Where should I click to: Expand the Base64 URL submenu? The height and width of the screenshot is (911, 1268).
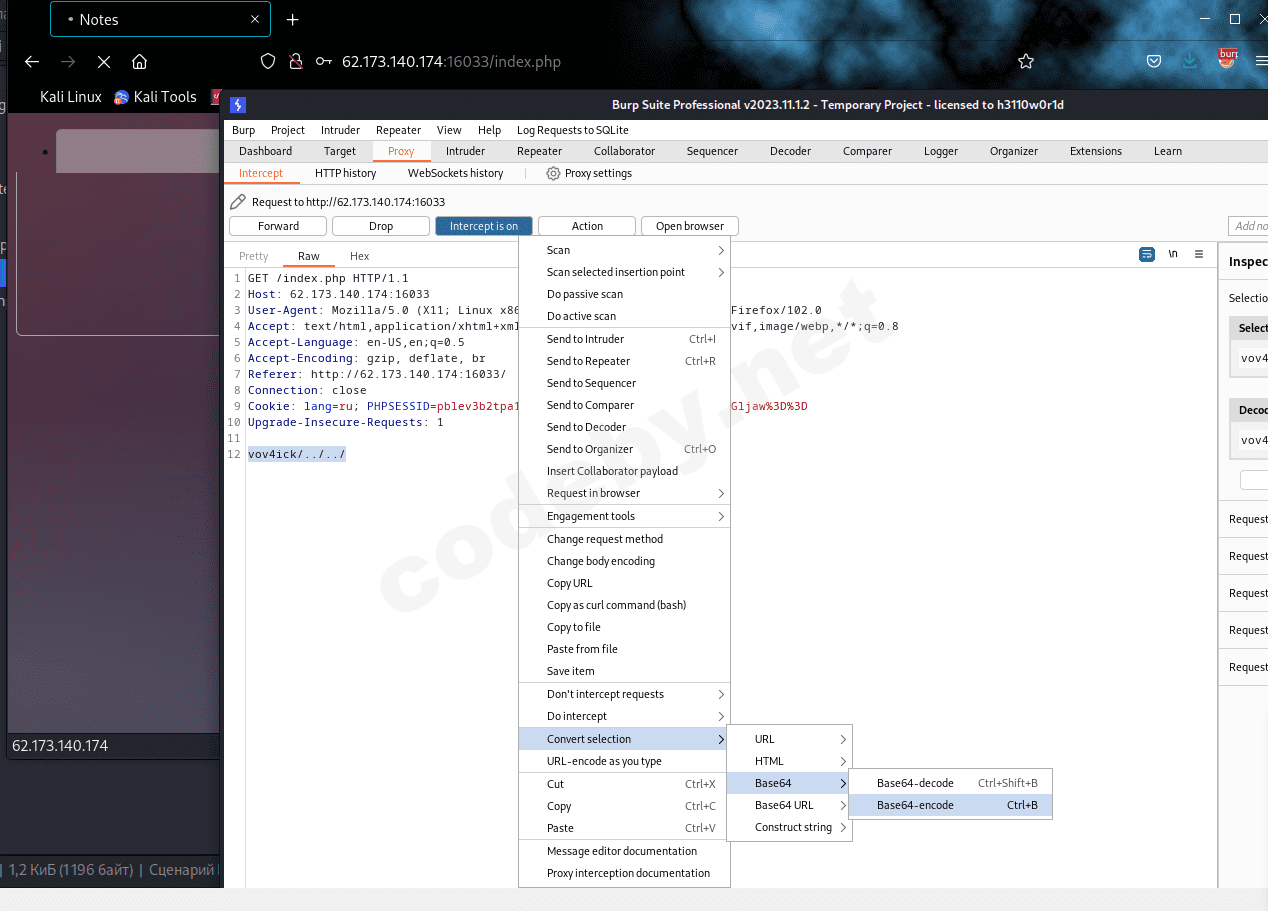pyautogui.click(x=784, y=805)
